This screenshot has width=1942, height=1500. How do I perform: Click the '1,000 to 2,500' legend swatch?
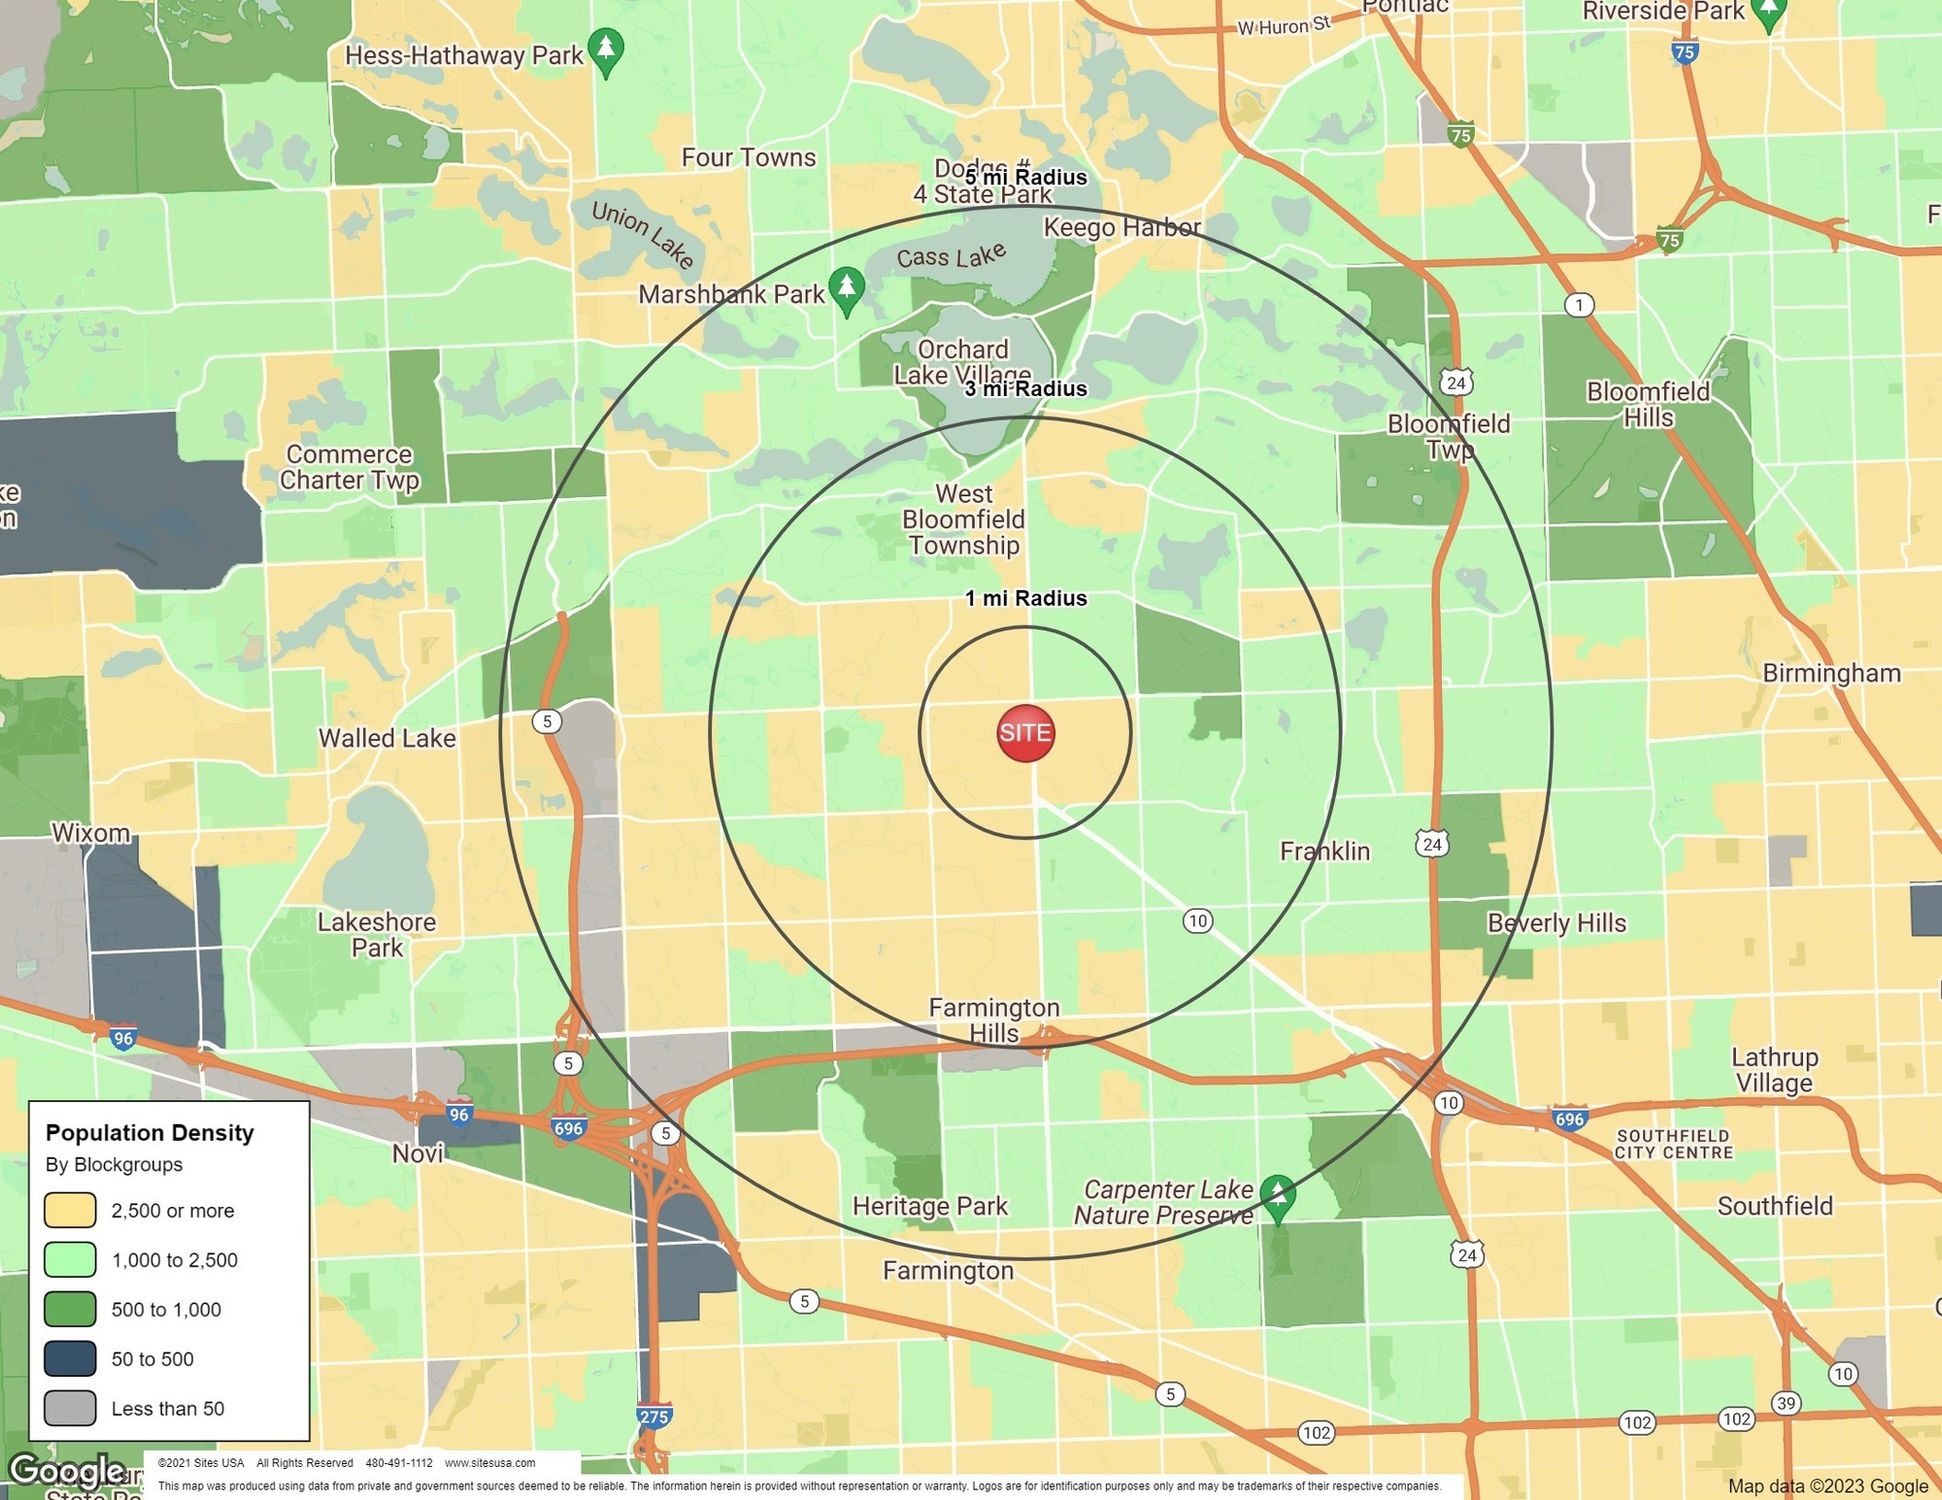pyautogui.click(x=70, y=1260)
